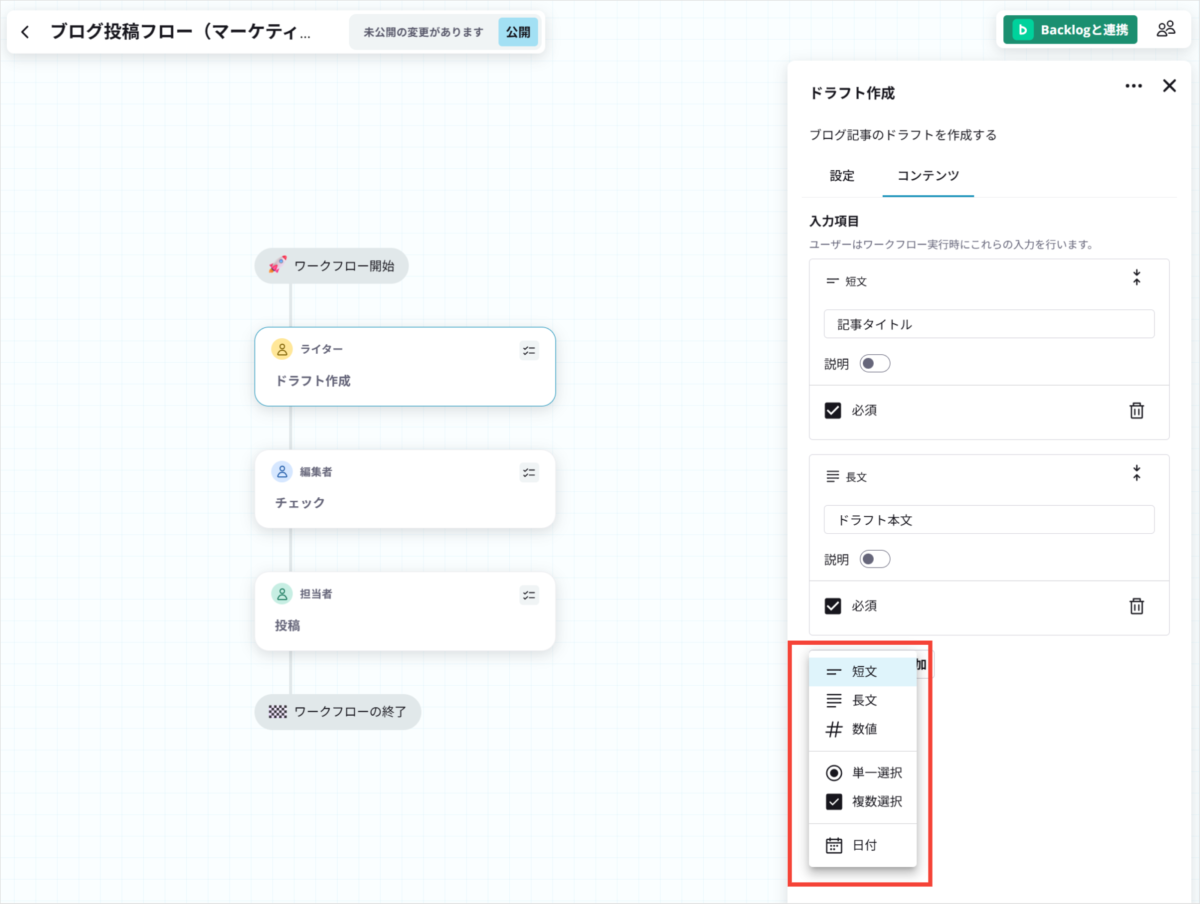Open the three-dot more menu in panel

click(x=1133, y=86)
